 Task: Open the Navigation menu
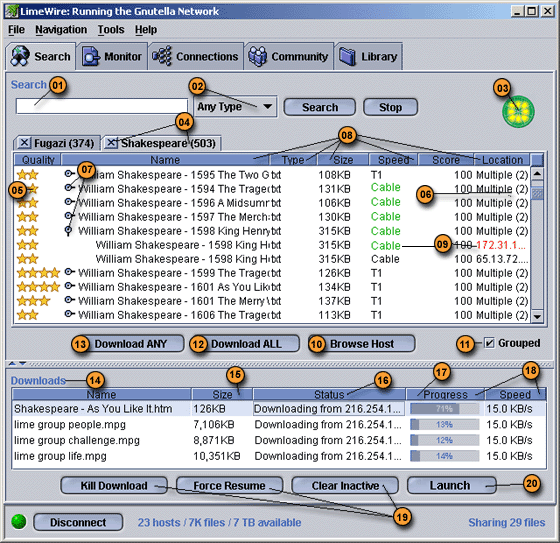pos(61,30)
